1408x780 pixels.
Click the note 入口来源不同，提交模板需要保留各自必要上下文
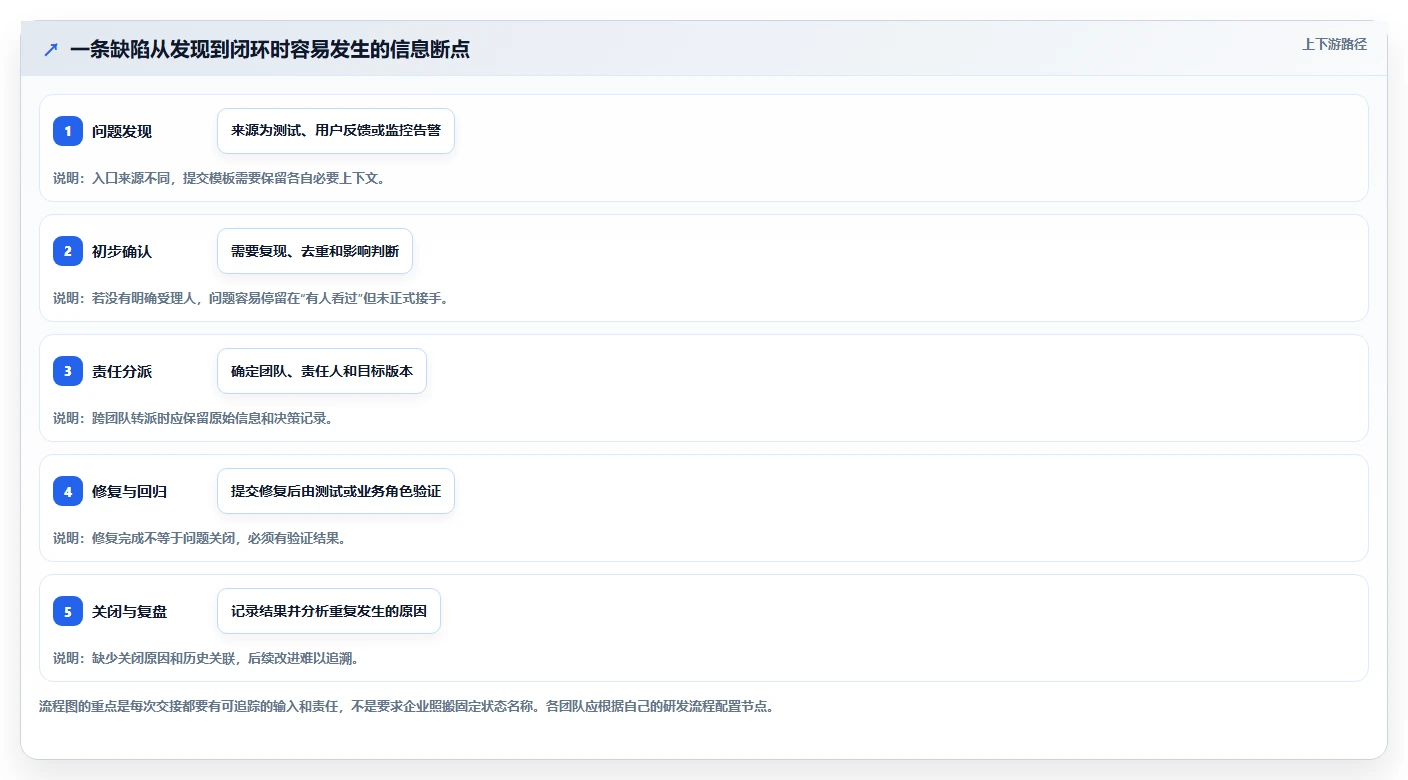pos(219,178)
